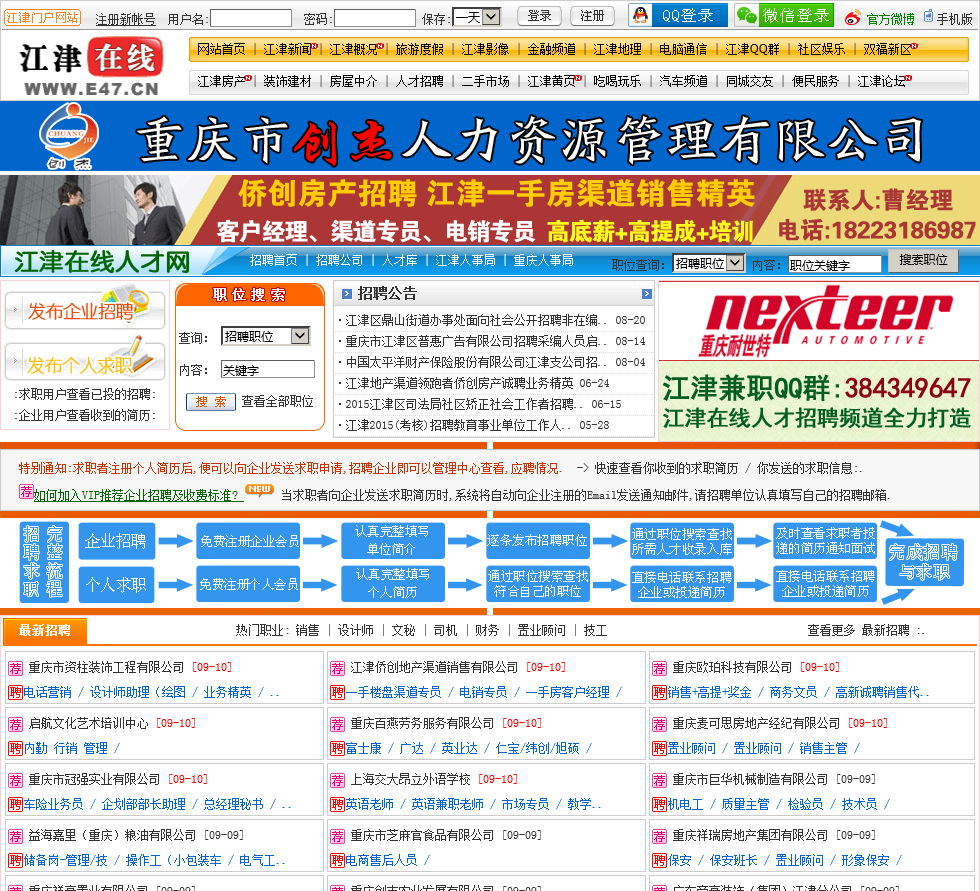Open the 查询 dropdown in 职位搜索 panel
Screen dimensions: 980x891
click(x=266, y=336)
